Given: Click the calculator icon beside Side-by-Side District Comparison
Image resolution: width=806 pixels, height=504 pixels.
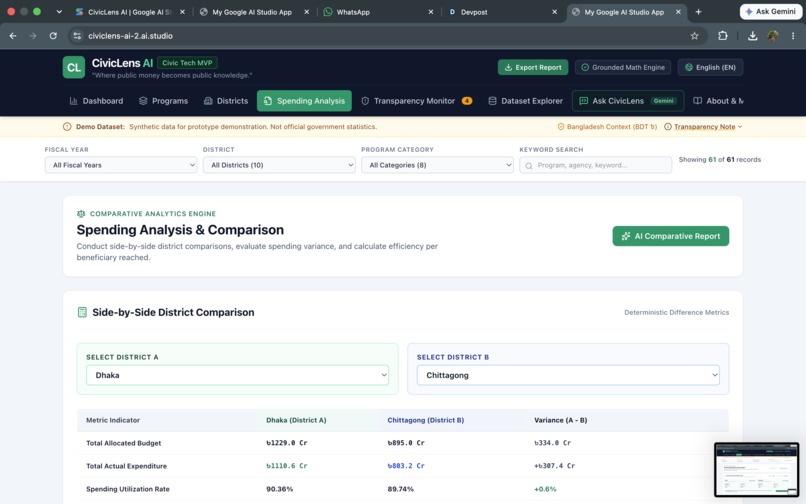Looking at the screenshot, I should (82, 312).
